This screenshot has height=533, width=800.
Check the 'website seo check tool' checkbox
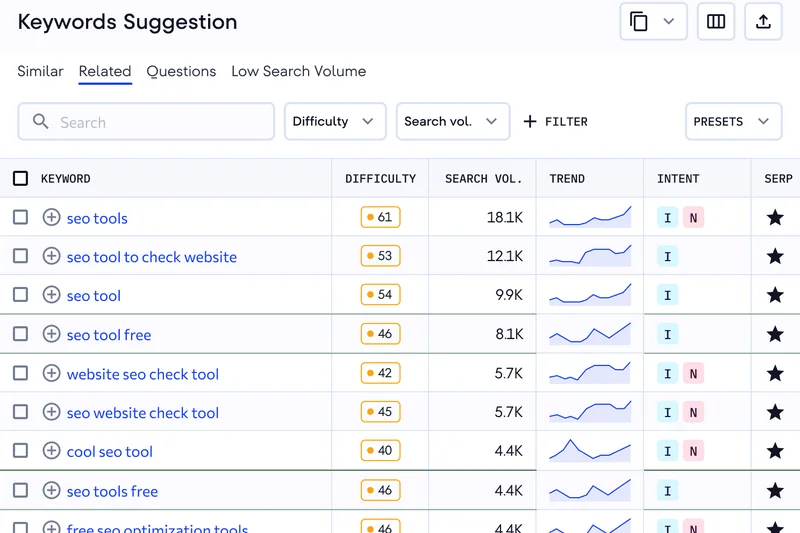20,373
